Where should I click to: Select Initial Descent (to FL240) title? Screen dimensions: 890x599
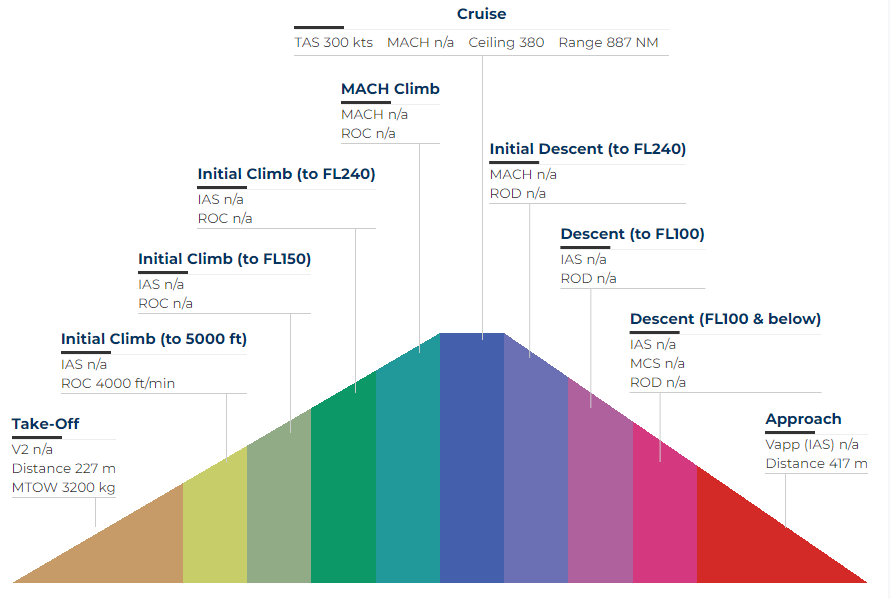click(587, 149)
